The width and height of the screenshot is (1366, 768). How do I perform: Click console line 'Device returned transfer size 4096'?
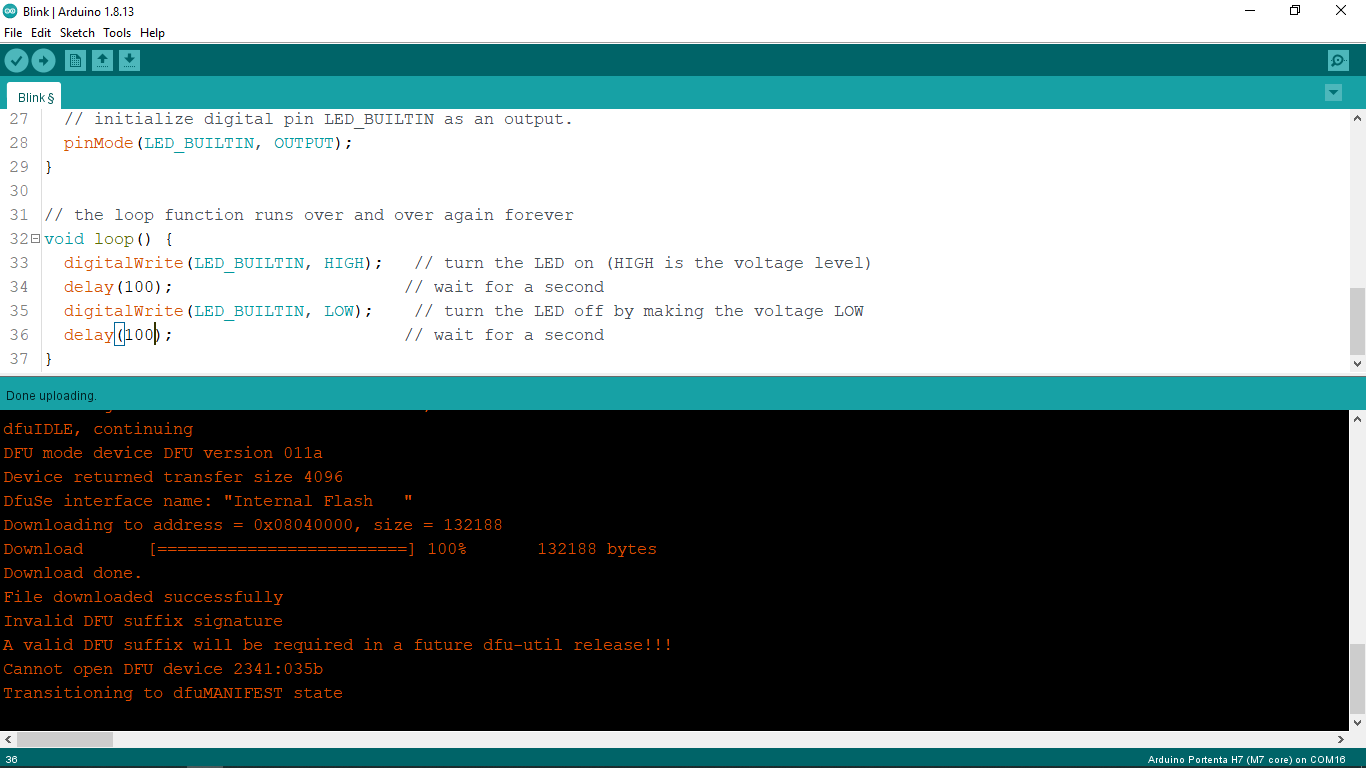click(173, 477)
